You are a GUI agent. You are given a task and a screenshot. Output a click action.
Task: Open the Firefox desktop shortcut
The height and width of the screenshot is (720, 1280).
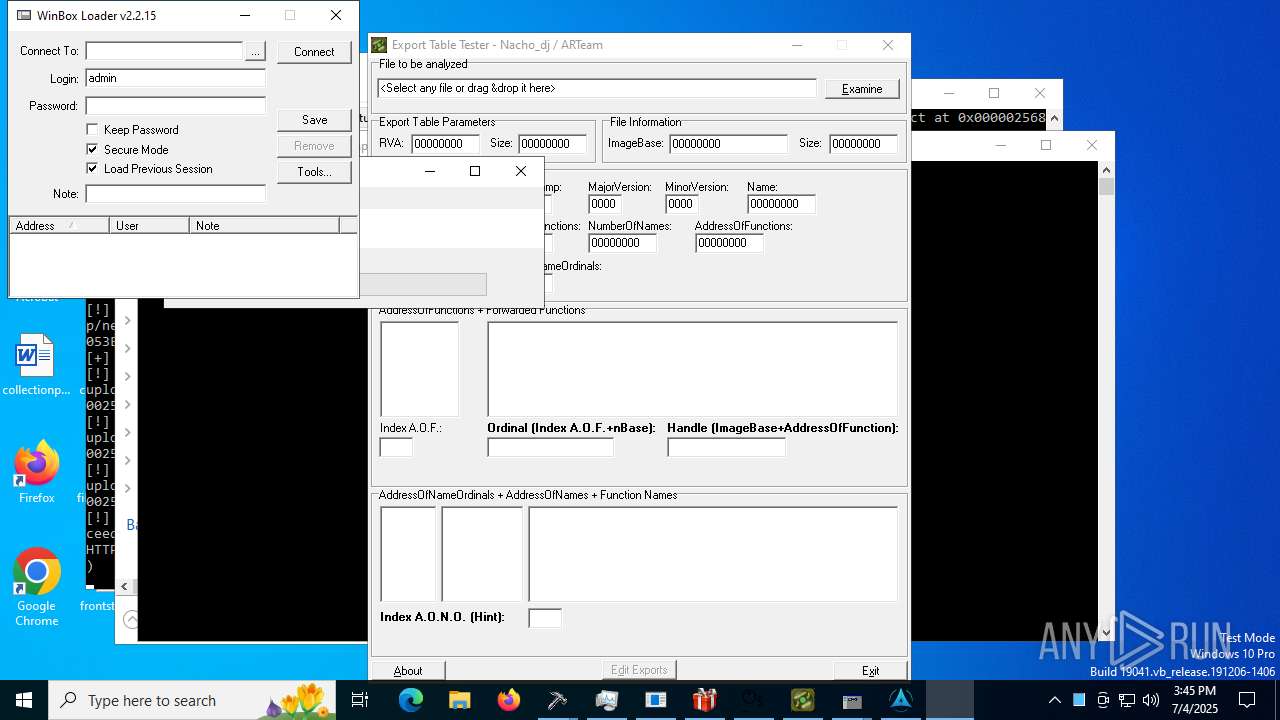pyautogui.click(x=36, y=472)
